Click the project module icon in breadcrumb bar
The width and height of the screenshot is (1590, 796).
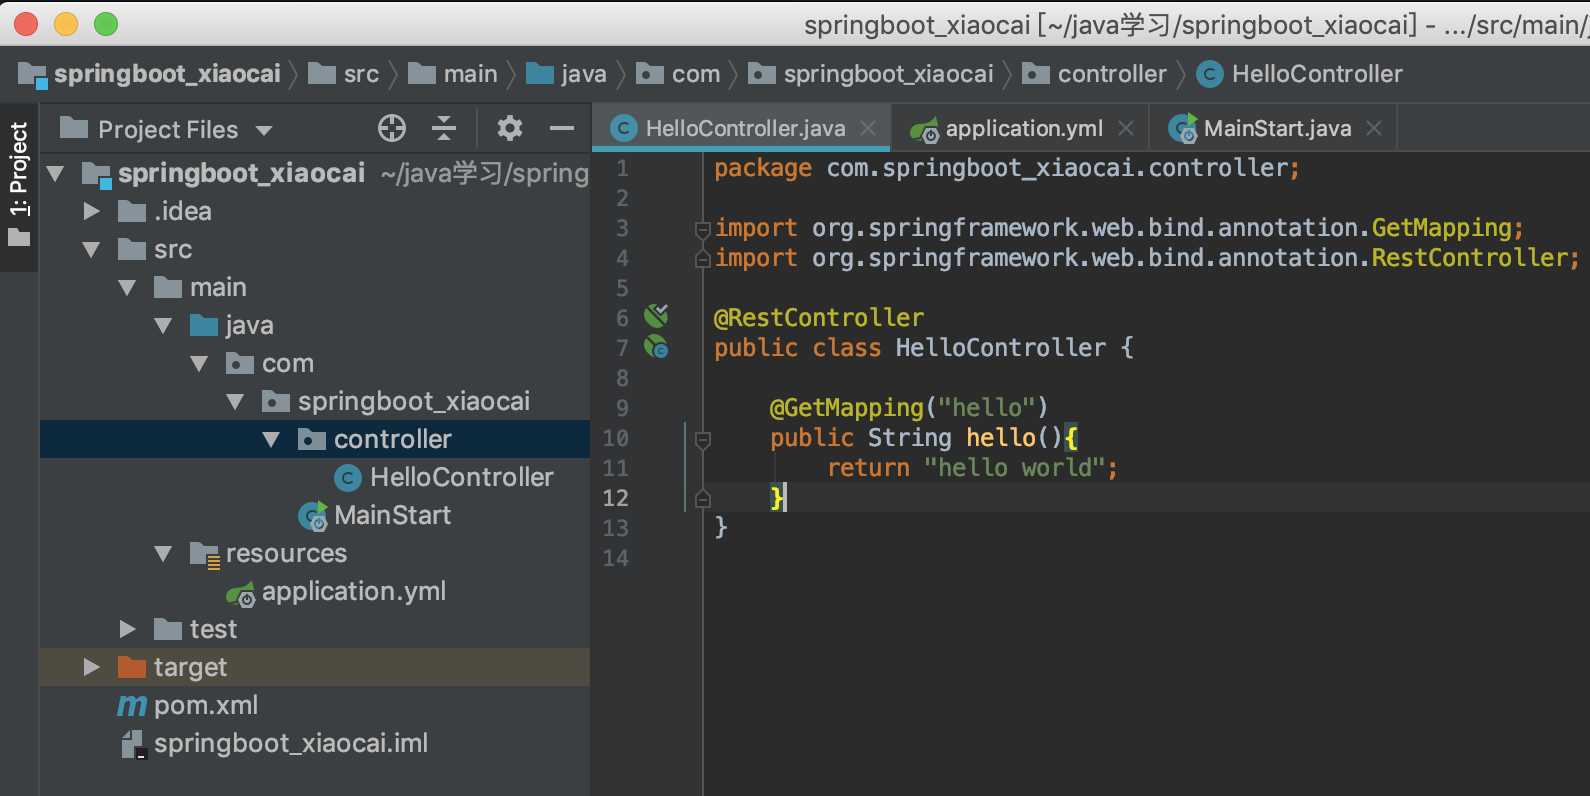point(32,75)
